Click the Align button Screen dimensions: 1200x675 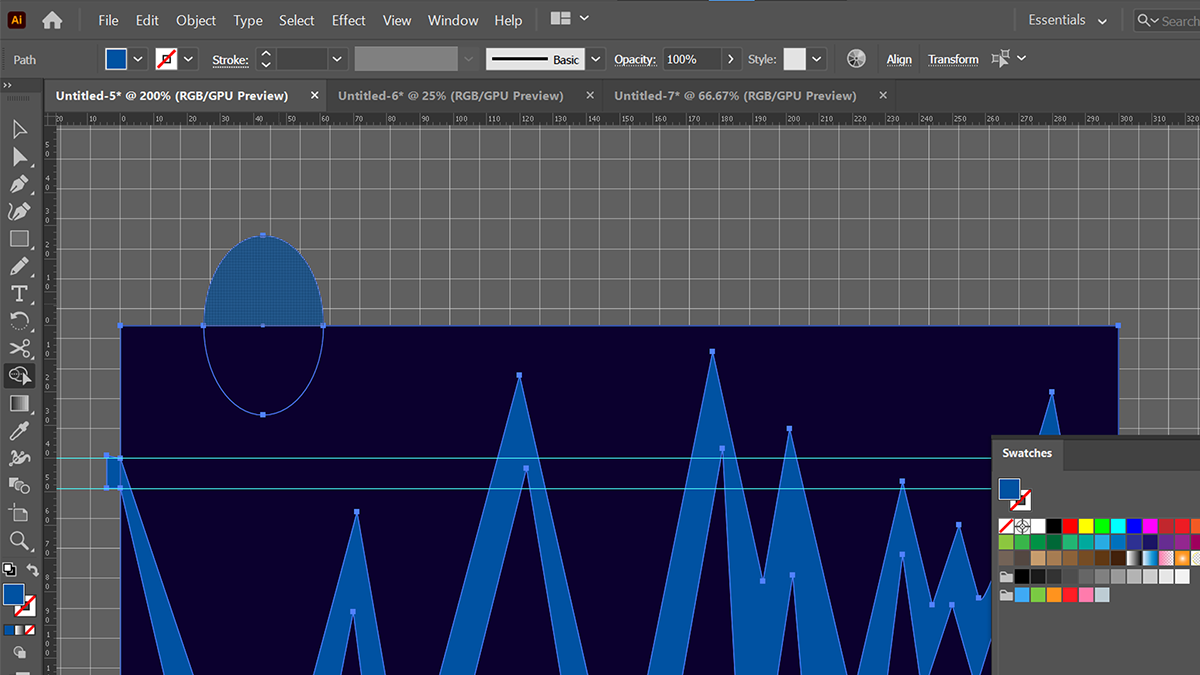pos(898,59)
